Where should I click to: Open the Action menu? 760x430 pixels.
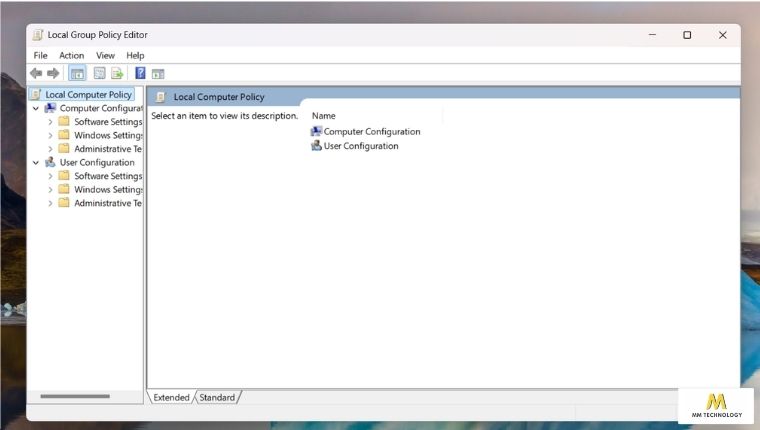tap(72, 55)
